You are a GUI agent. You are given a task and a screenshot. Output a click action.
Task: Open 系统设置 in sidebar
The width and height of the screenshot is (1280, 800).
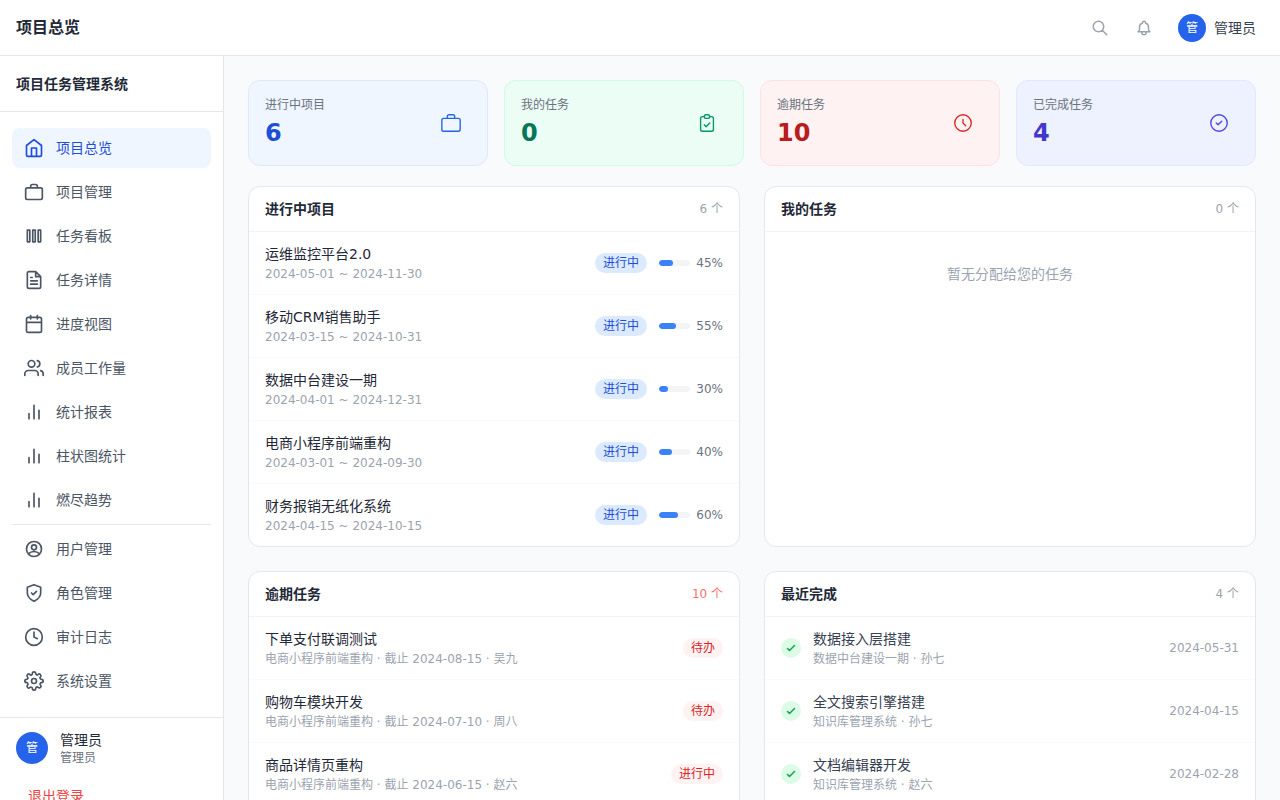(x=111, y=681)
